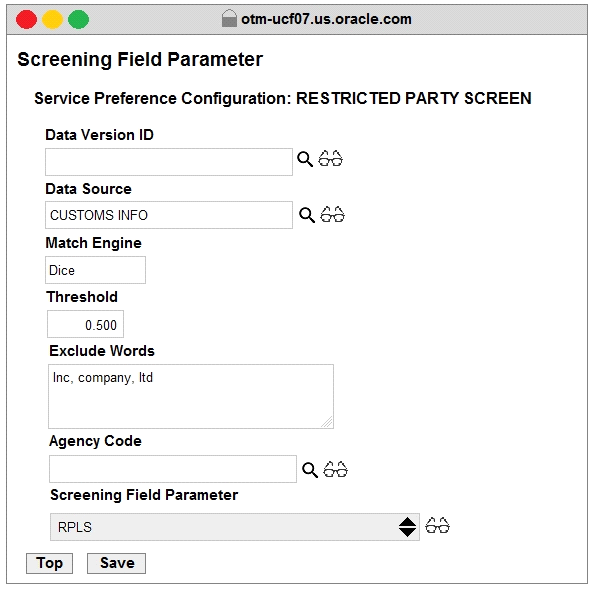Focus the Data Version ID field

(169, 162)
